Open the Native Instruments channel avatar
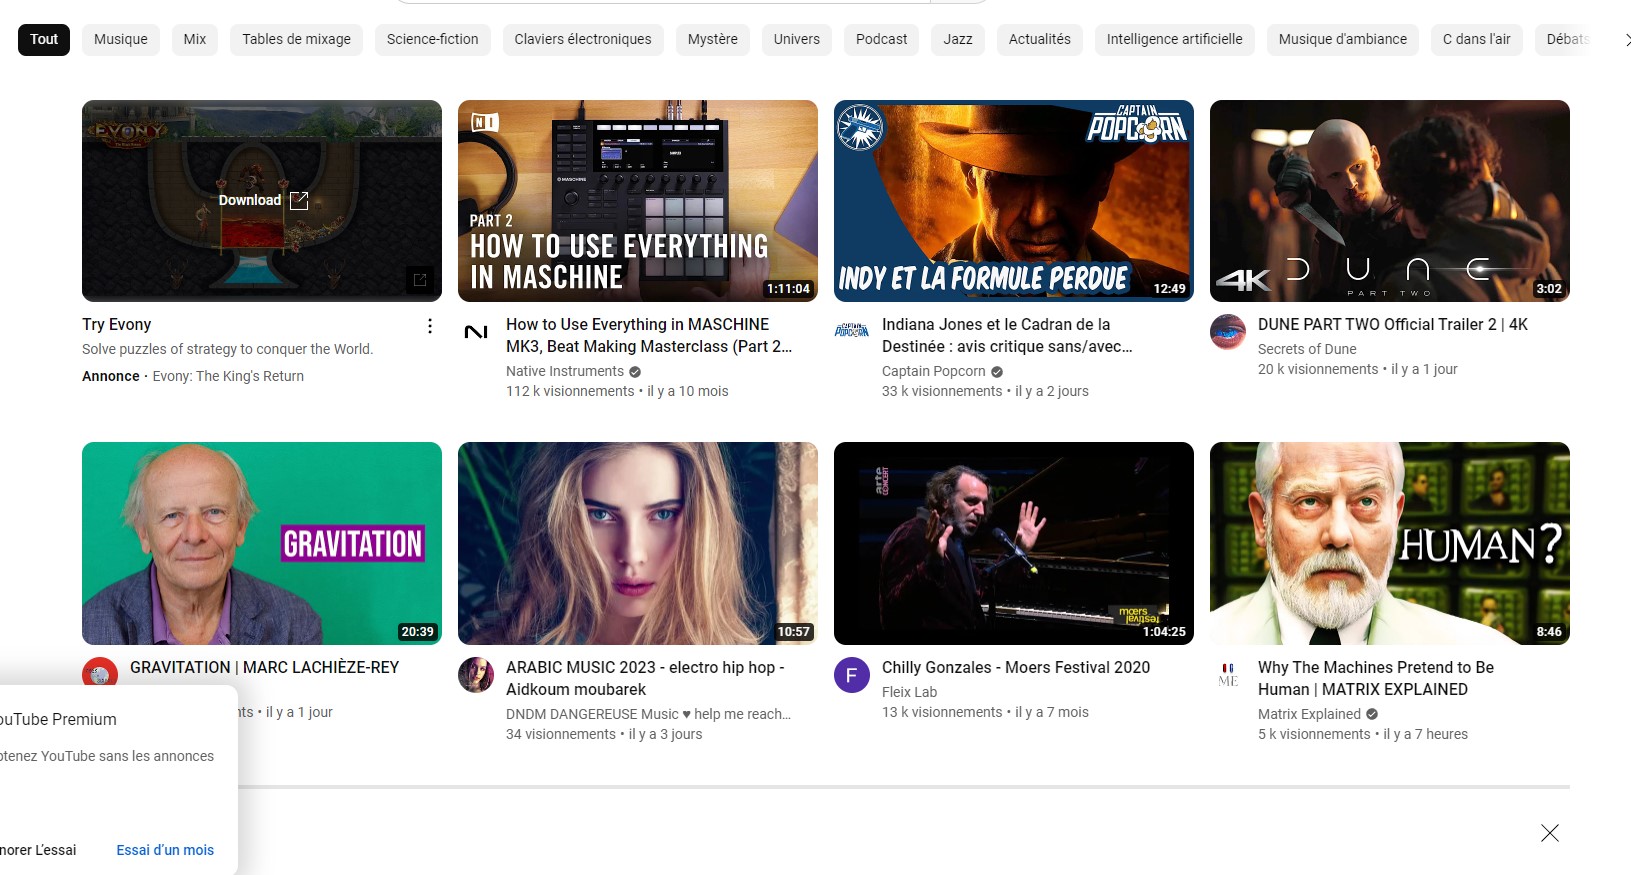The width and height of the screenshot is (1631, 875). 476,332
